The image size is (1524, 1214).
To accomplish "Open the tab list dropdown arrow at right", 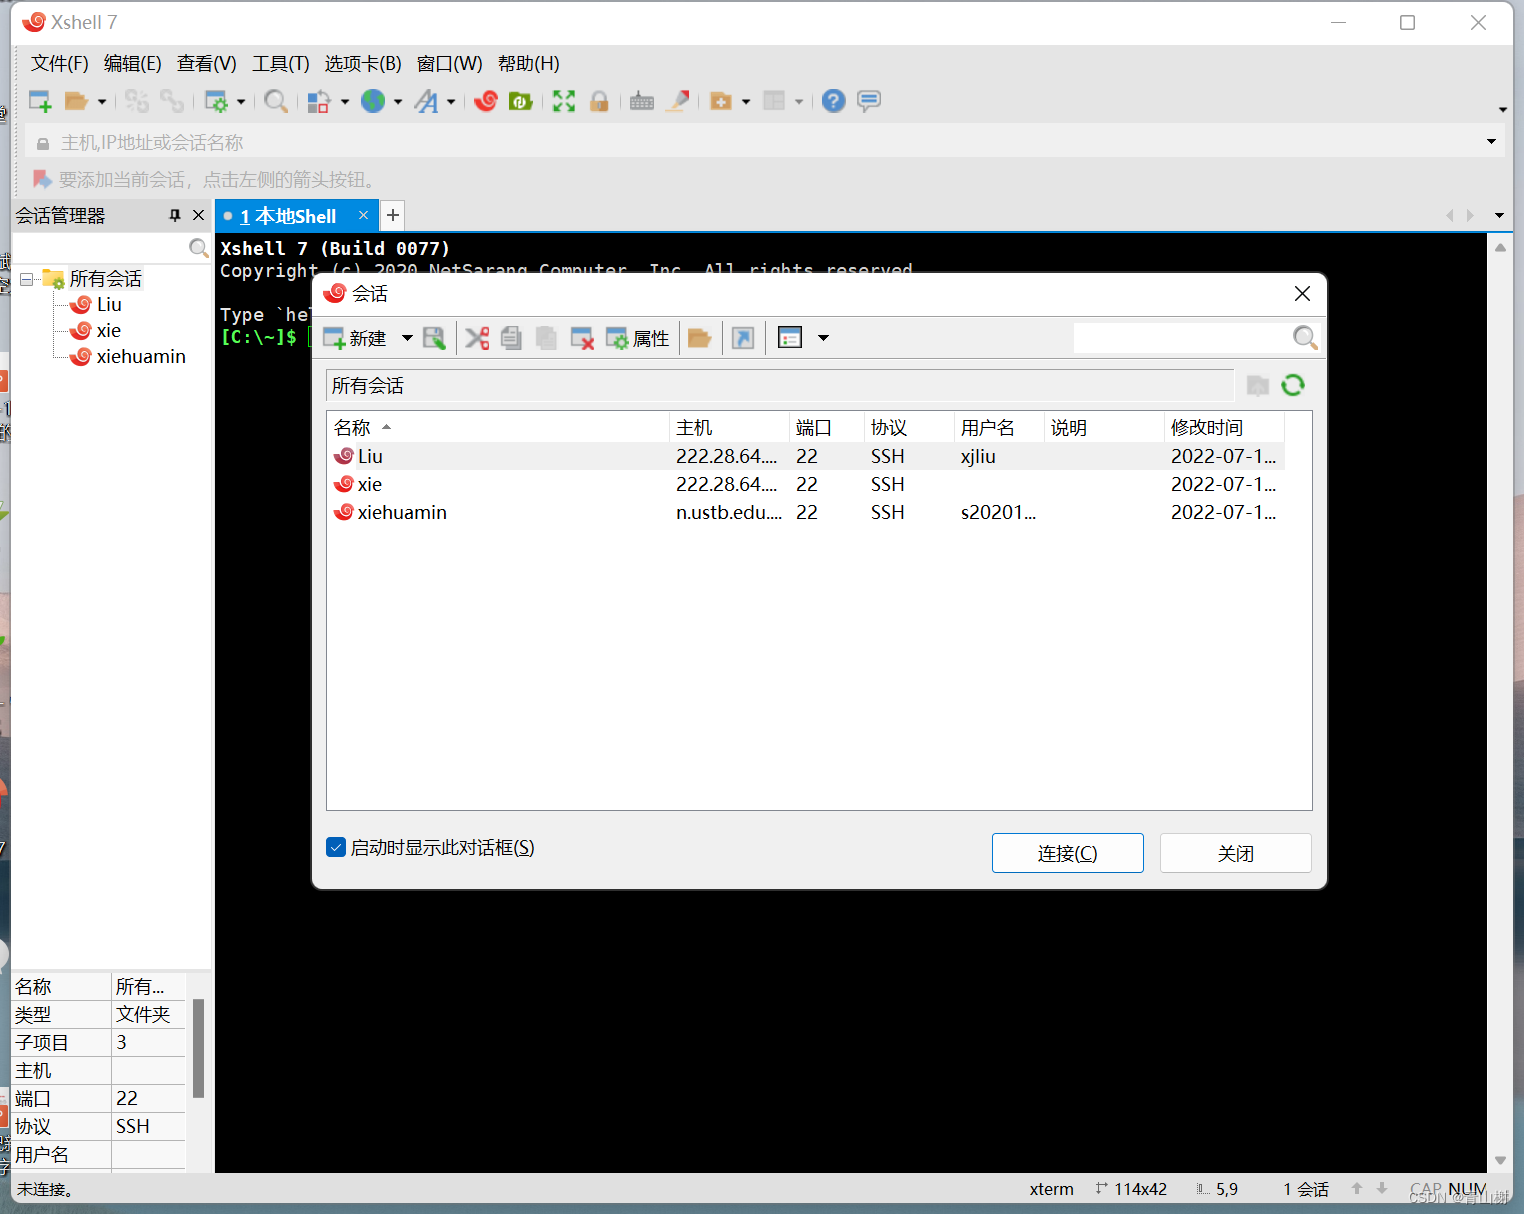I will [x=1499, y=216].
